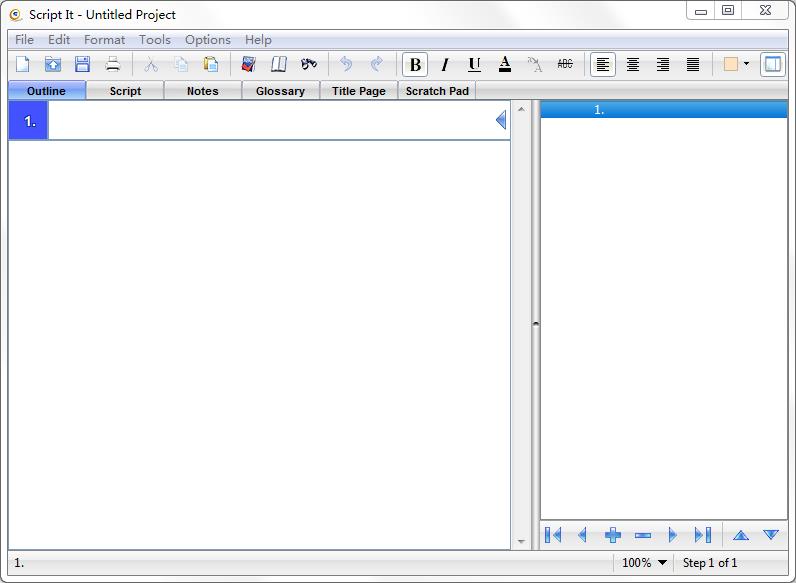Click the red-and-blue book toolbar icon
The width and height of the screenshot is (796, 583).
pyautogui.click(x=249, y=64)
